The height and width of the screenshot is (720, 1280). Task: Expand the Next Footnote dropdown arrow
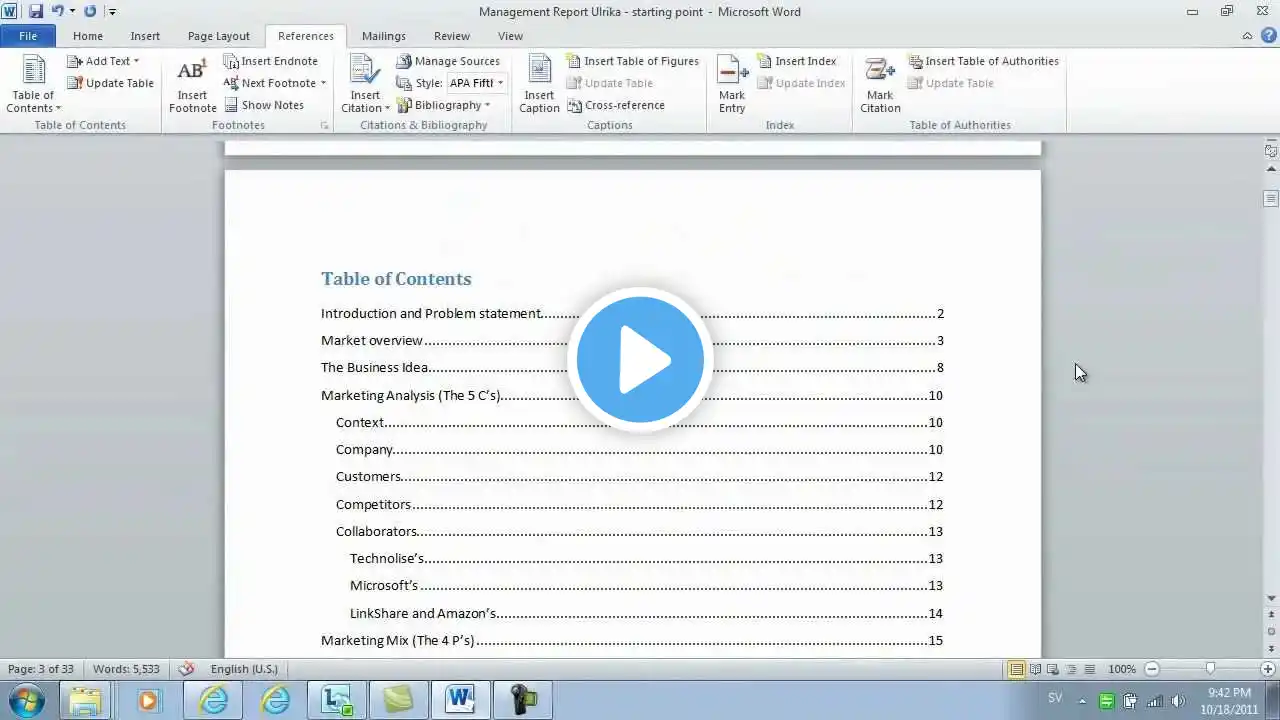[x=323, y=83]
